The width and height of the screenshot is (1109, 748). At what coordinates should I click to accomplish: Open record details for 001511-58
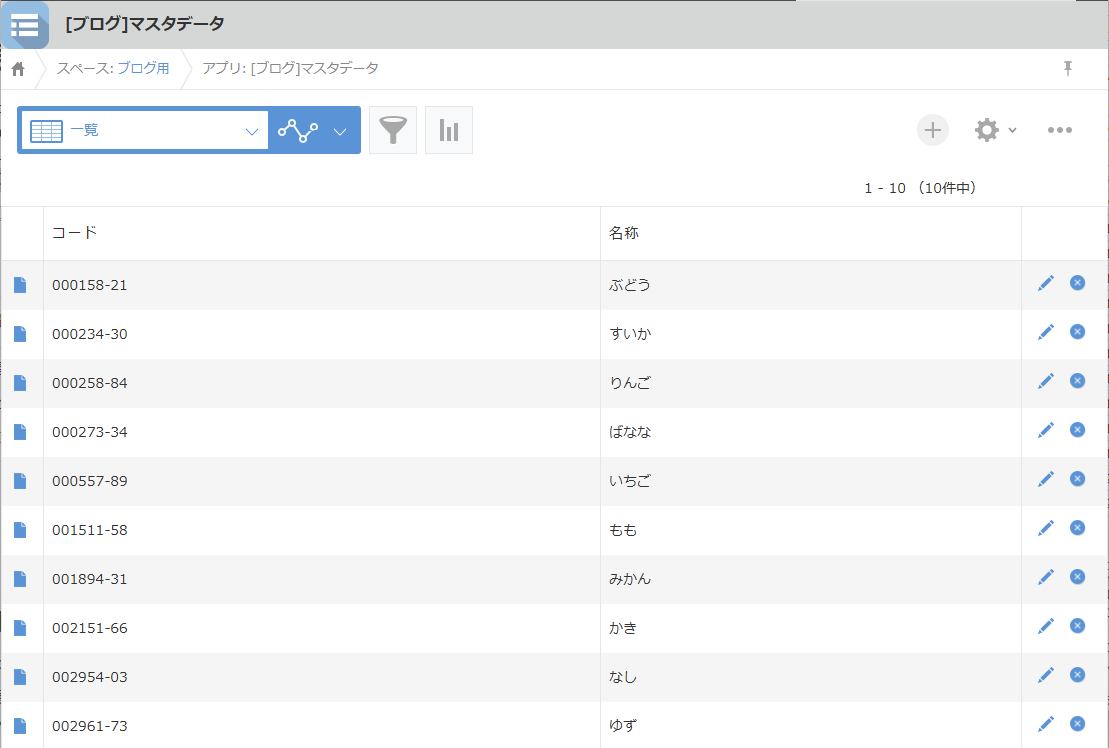point(20,530)
